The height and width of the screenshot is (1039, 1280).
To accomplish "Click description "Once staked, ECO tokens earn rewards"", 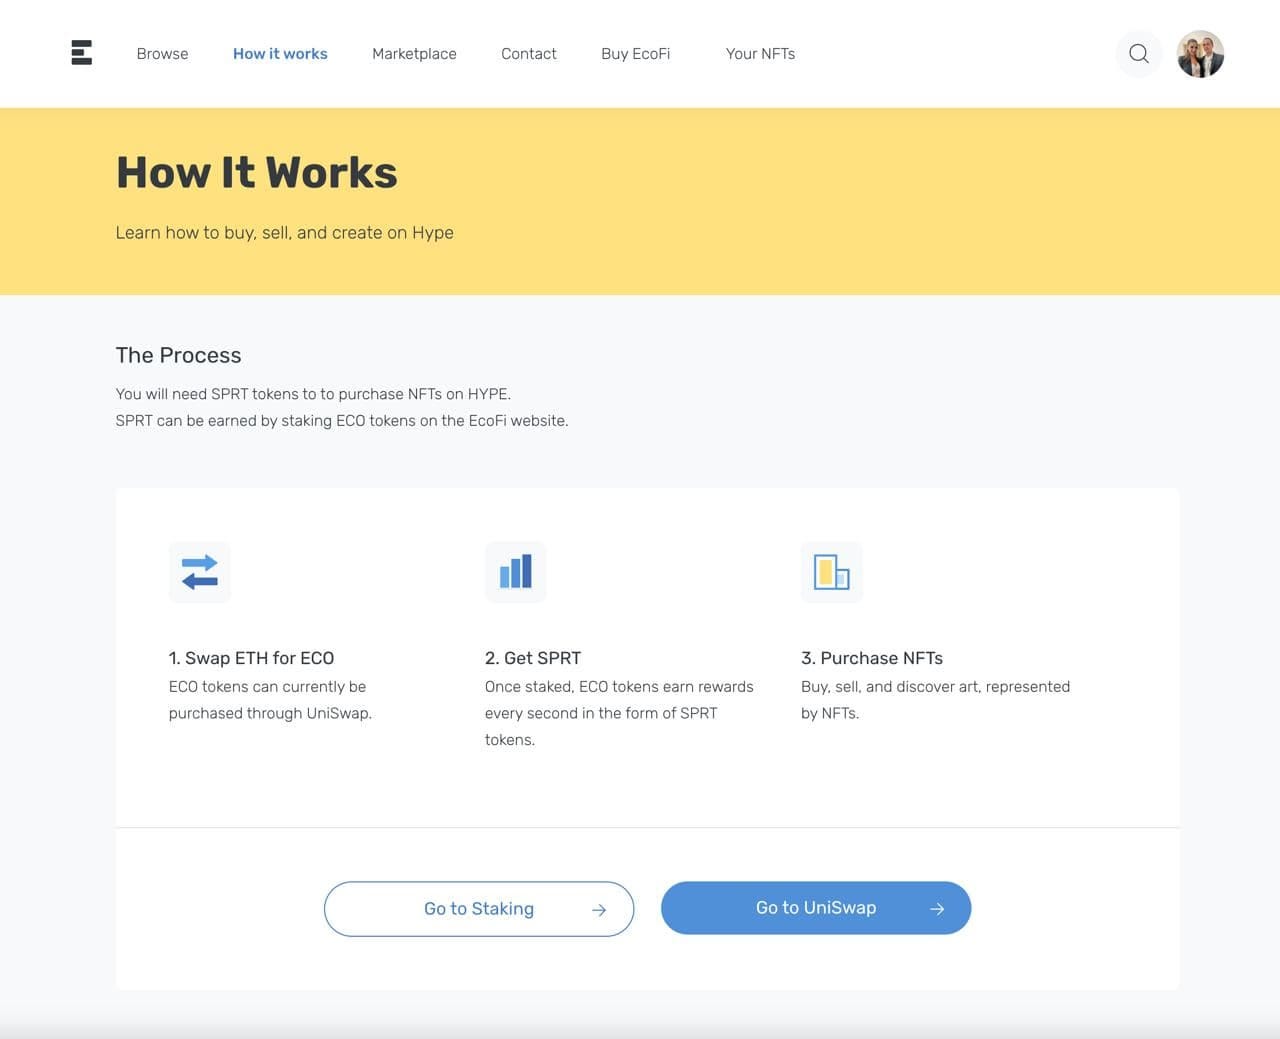I will [619, 713].
